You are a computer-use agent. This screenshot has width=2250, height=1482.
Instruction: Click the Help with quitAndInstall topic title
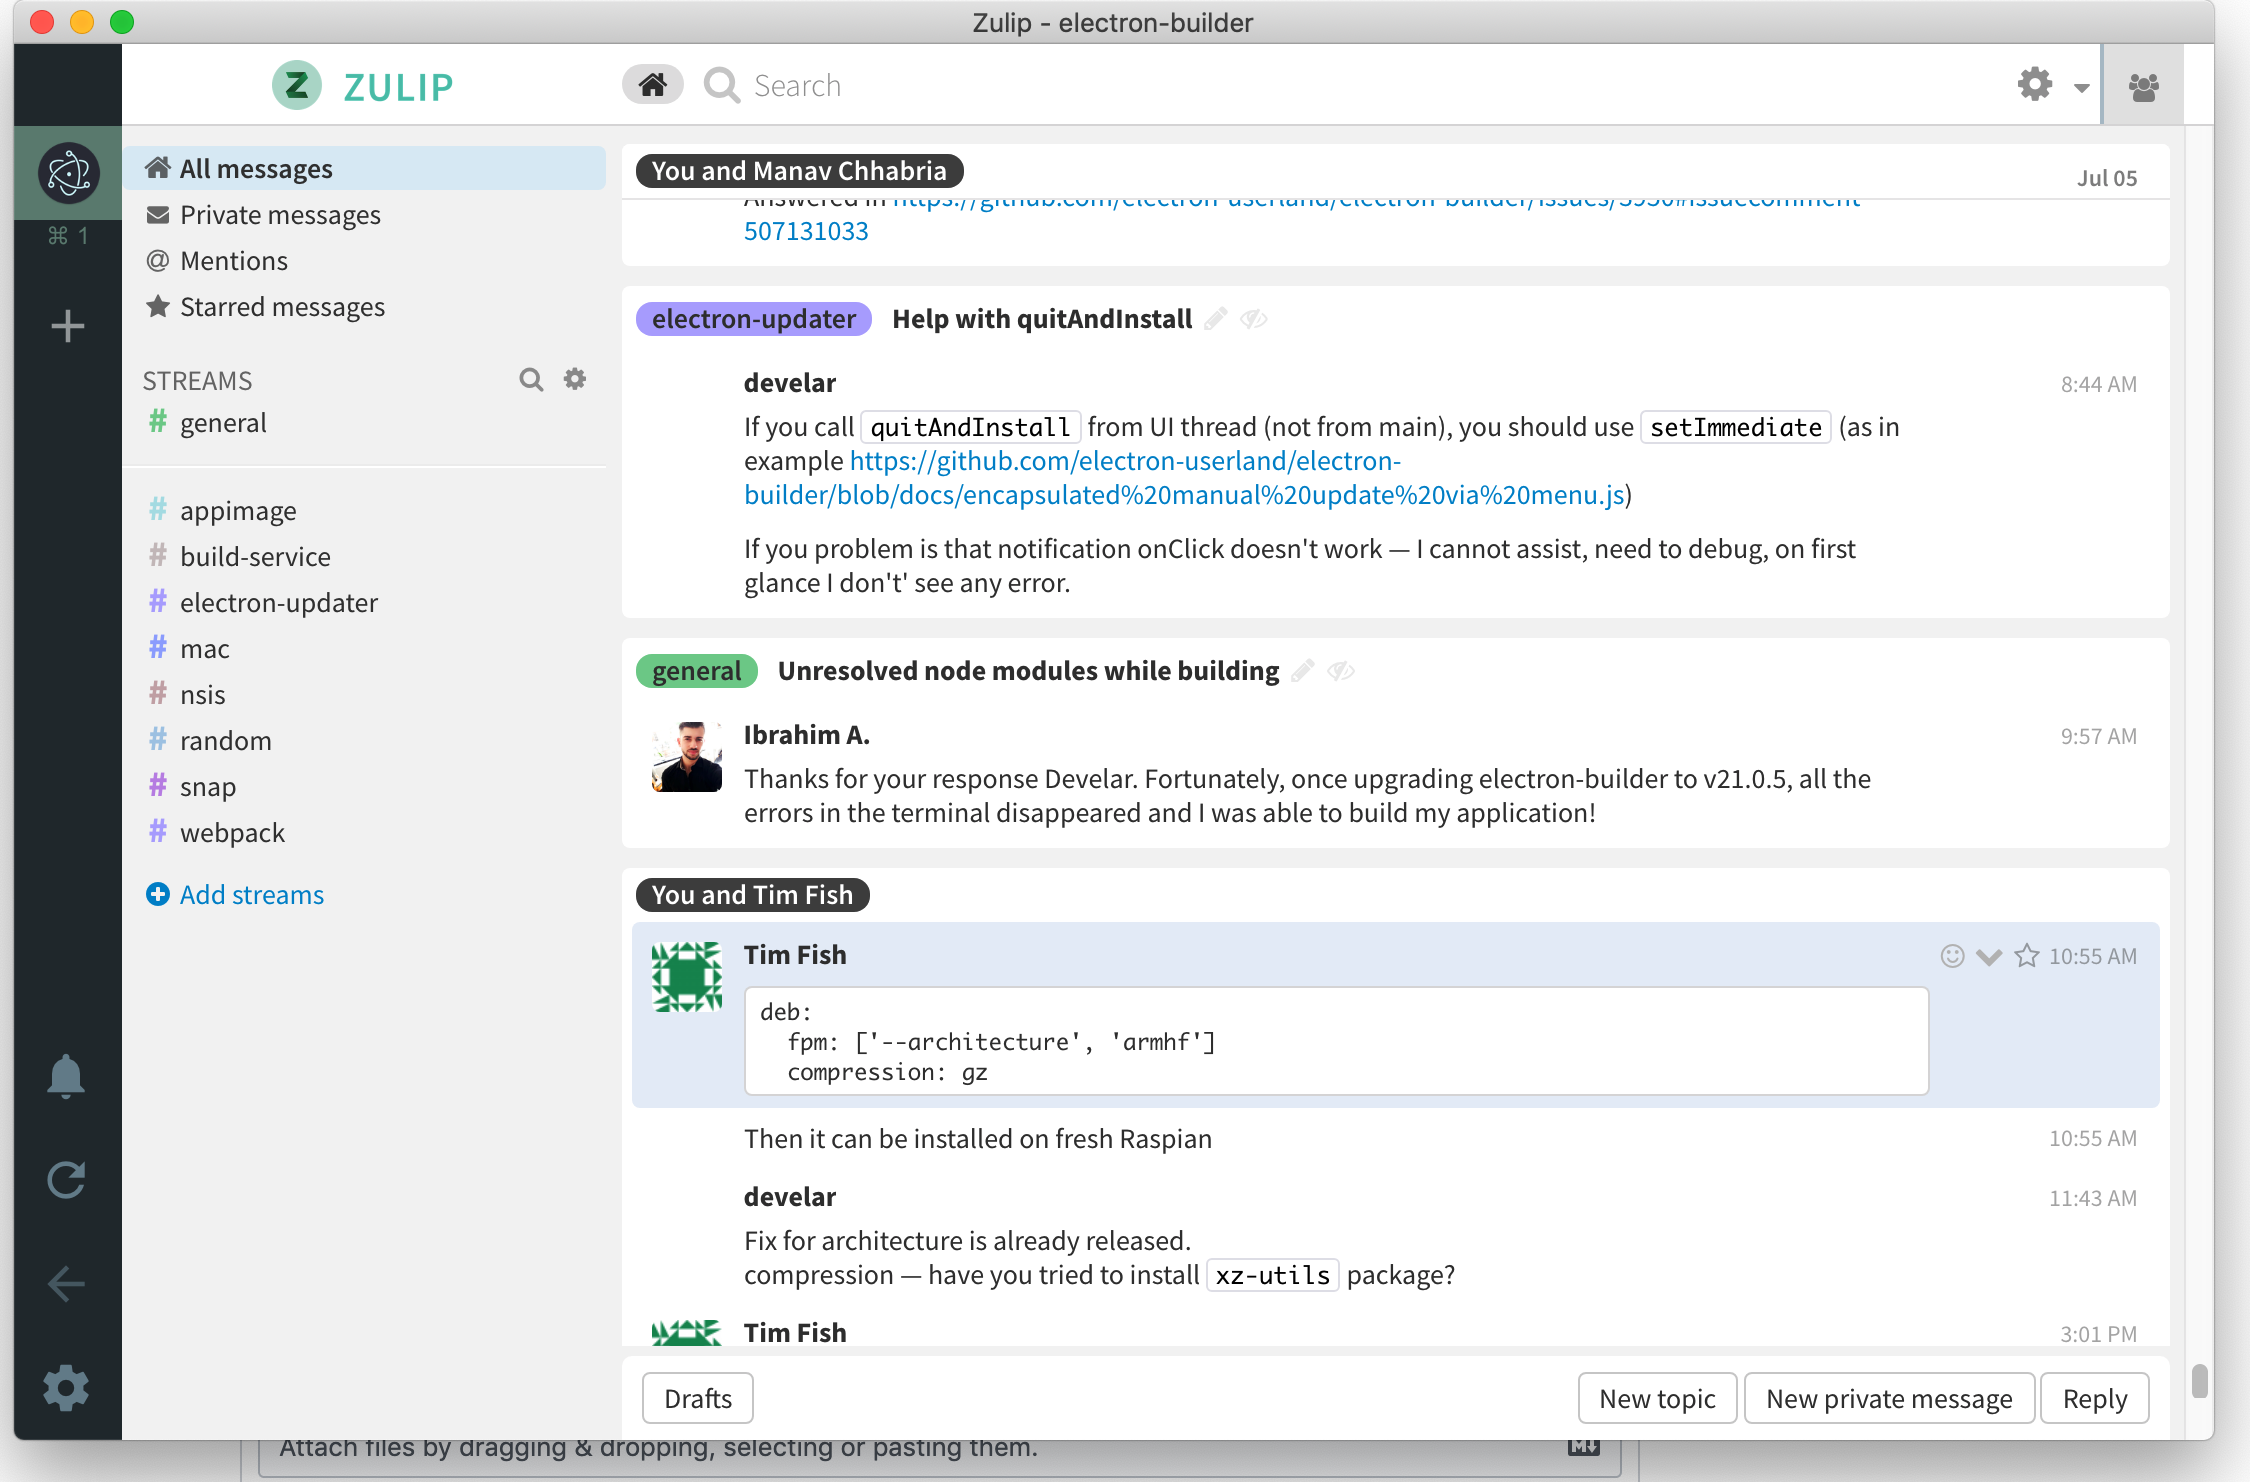[1042, 319]
